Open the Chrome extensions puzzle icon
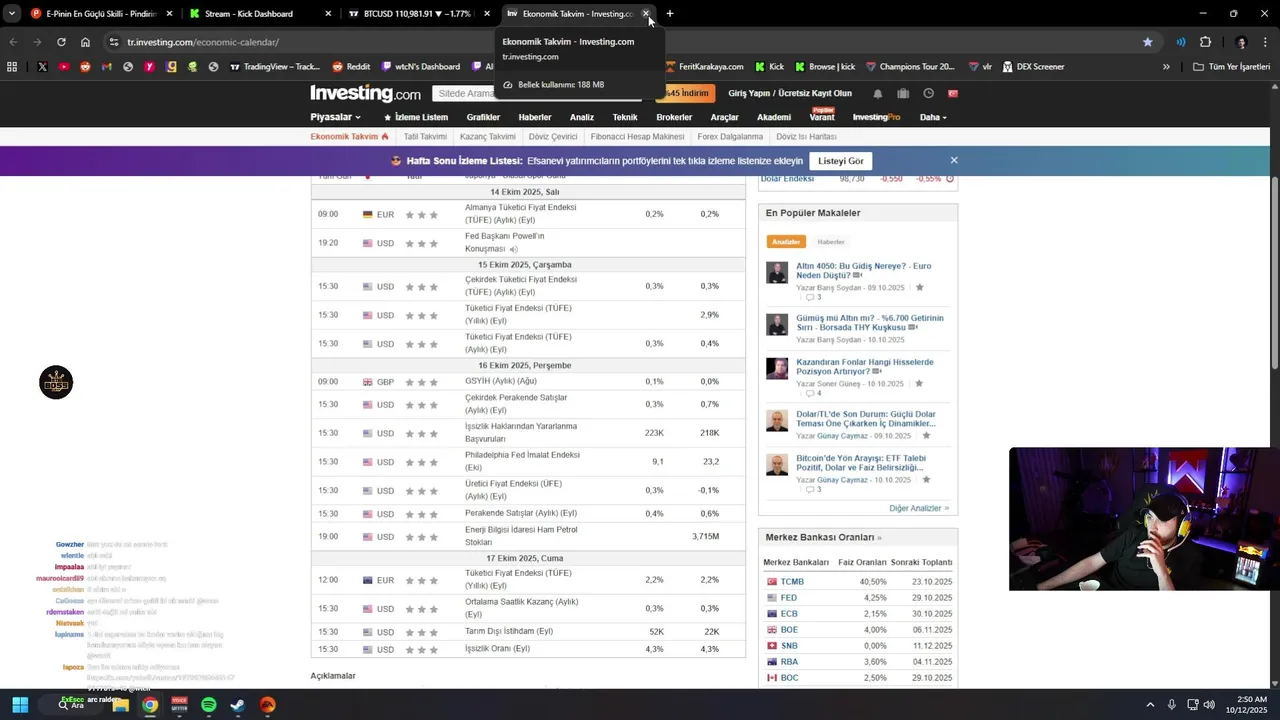This screenshot has width=1280, height=720. pos(1205,42)
